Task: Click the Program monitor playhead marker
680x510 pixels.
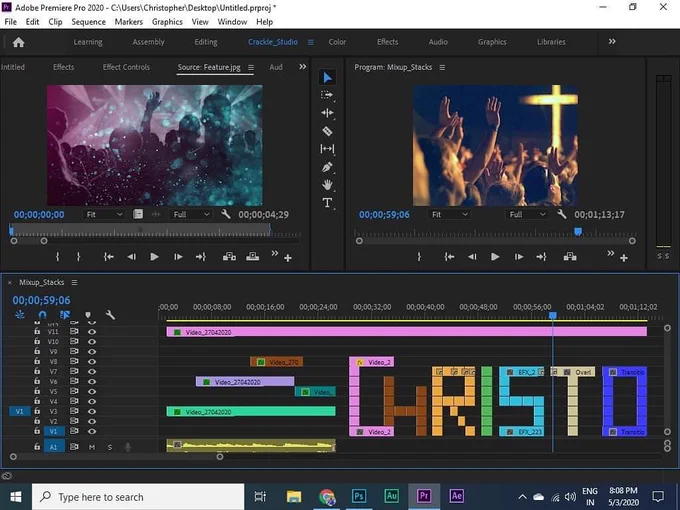Action: point(578,232)
